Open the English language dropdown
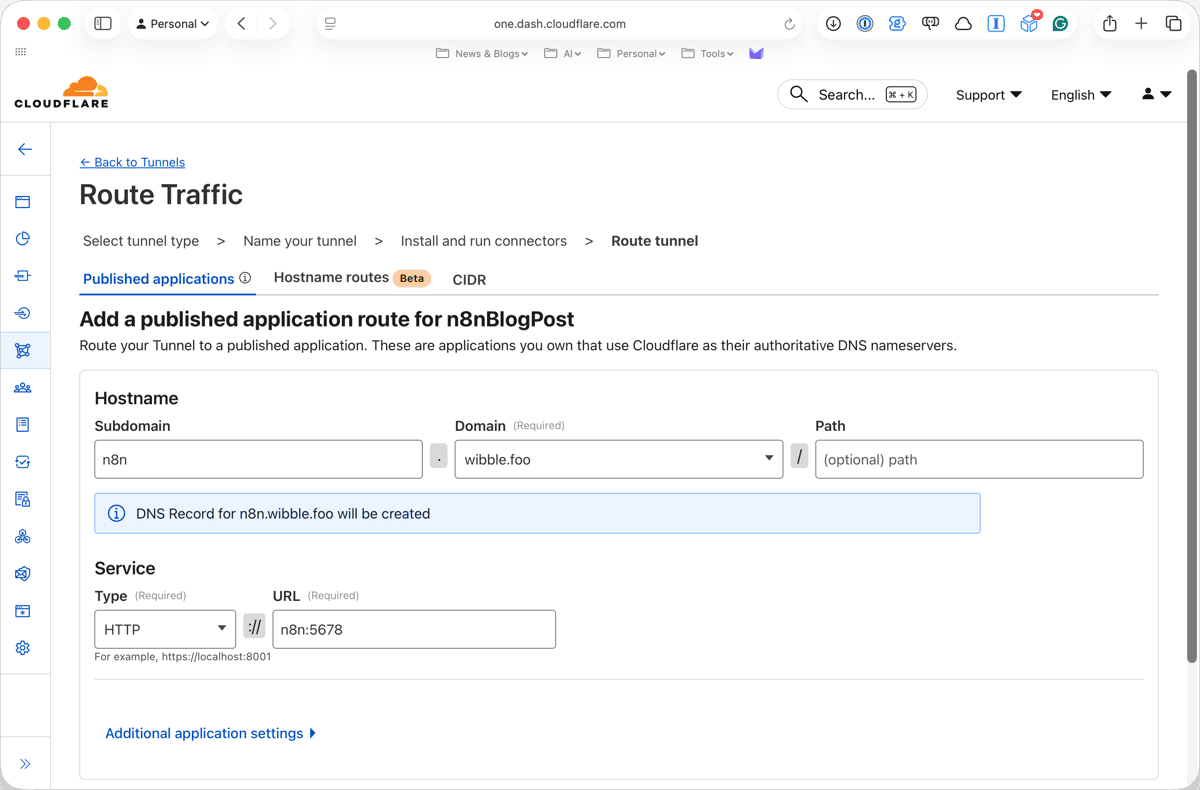 (x=1080, y=95)
